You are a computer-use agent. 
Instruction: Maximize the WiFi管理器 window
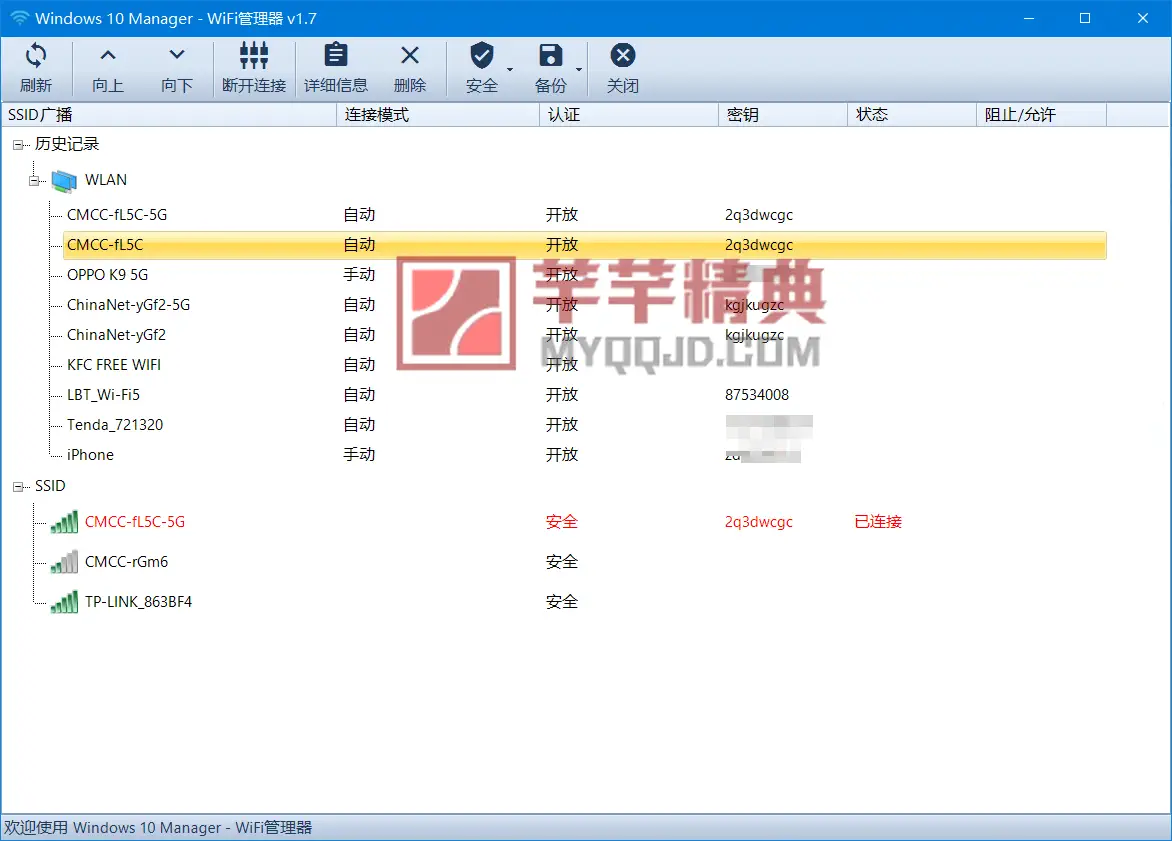click(1085, 18)
